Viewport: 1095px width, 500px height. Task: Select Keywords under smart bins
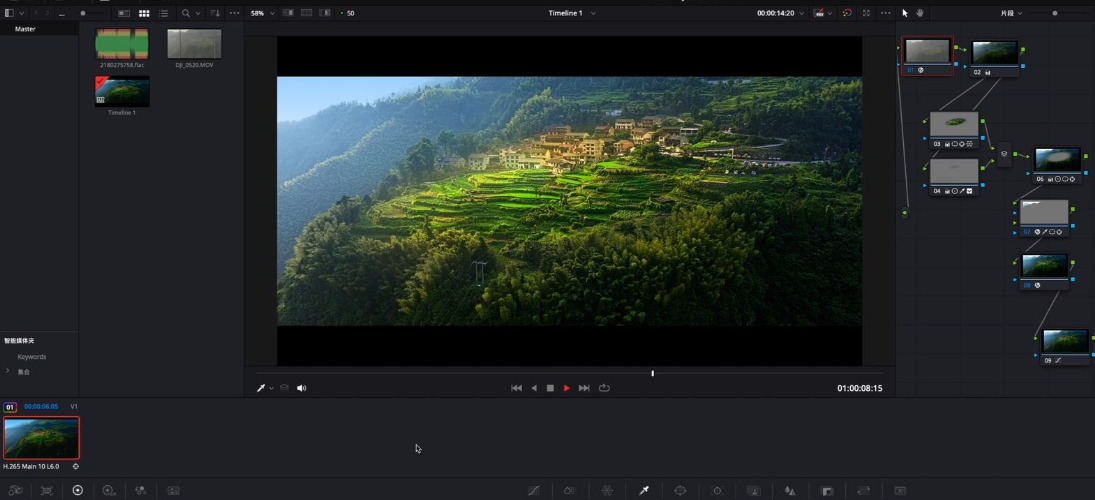32,357
